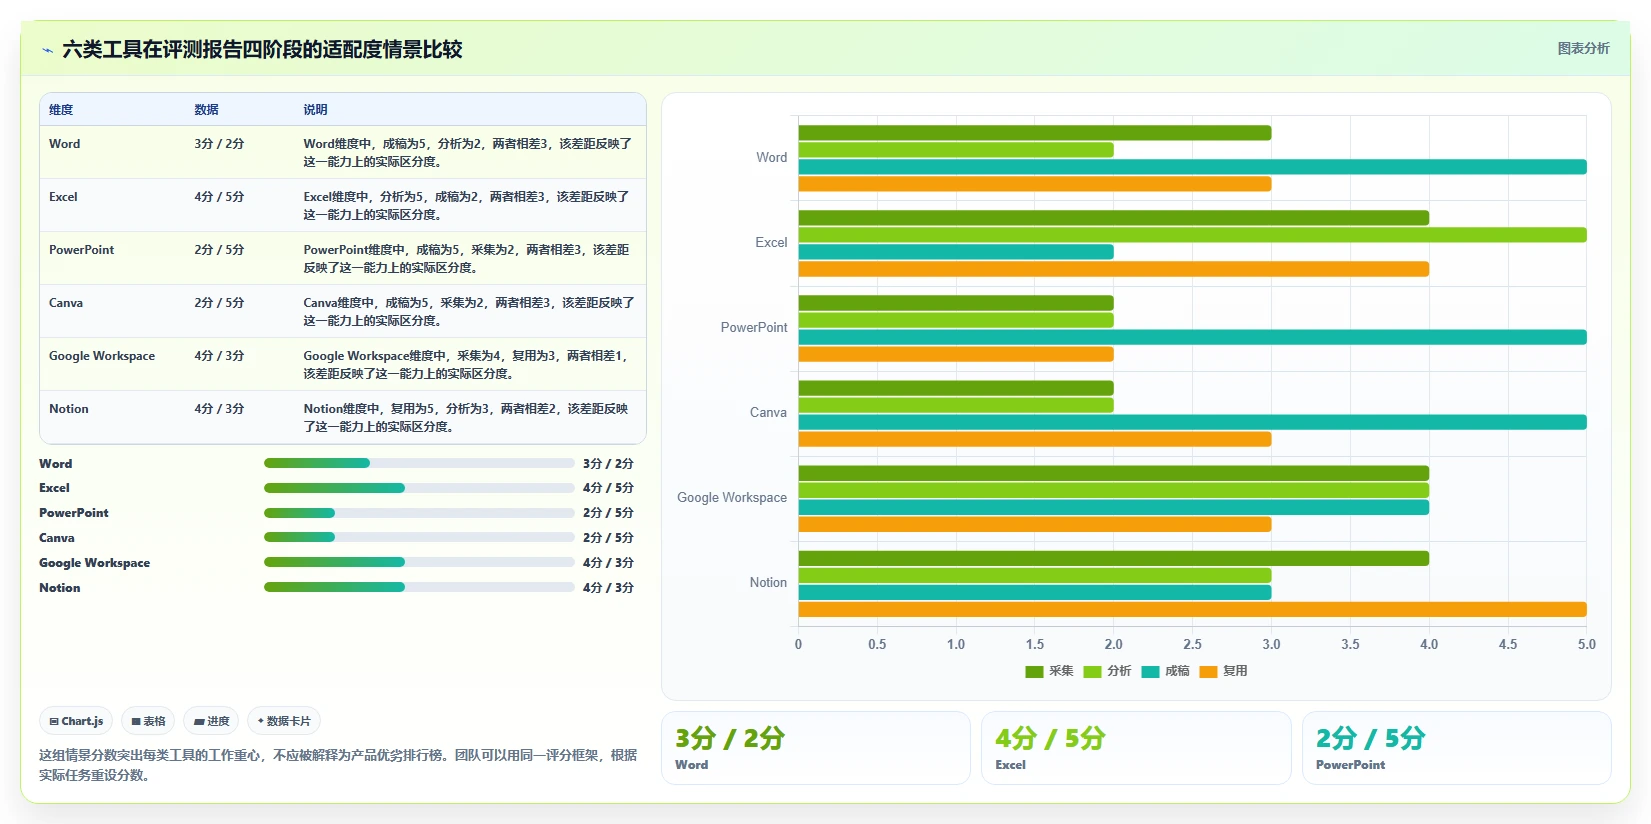Select the 表格 tag chip
Image resolution: width=1651 pixels, height=824 pixels.
point(148,721)
